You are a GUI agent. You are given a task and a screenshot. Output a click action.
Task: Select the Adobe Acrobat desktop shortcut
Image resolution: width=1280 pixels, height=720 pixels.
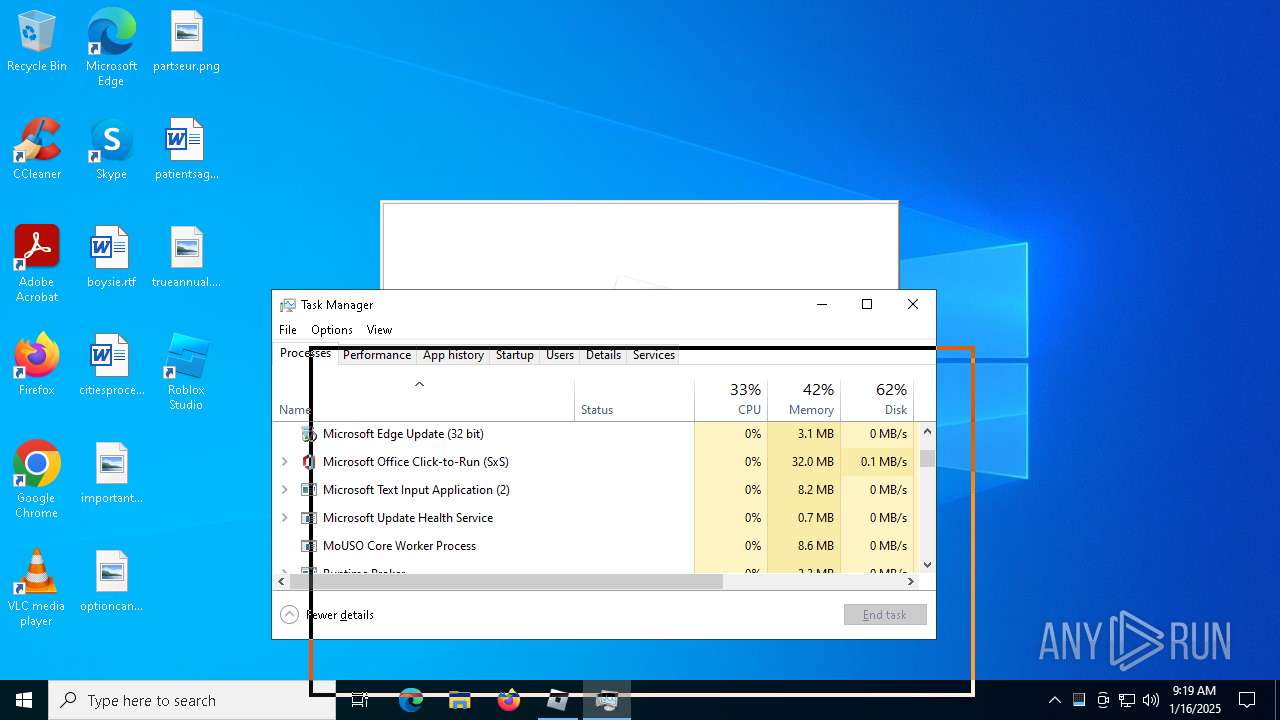point(37,264)
